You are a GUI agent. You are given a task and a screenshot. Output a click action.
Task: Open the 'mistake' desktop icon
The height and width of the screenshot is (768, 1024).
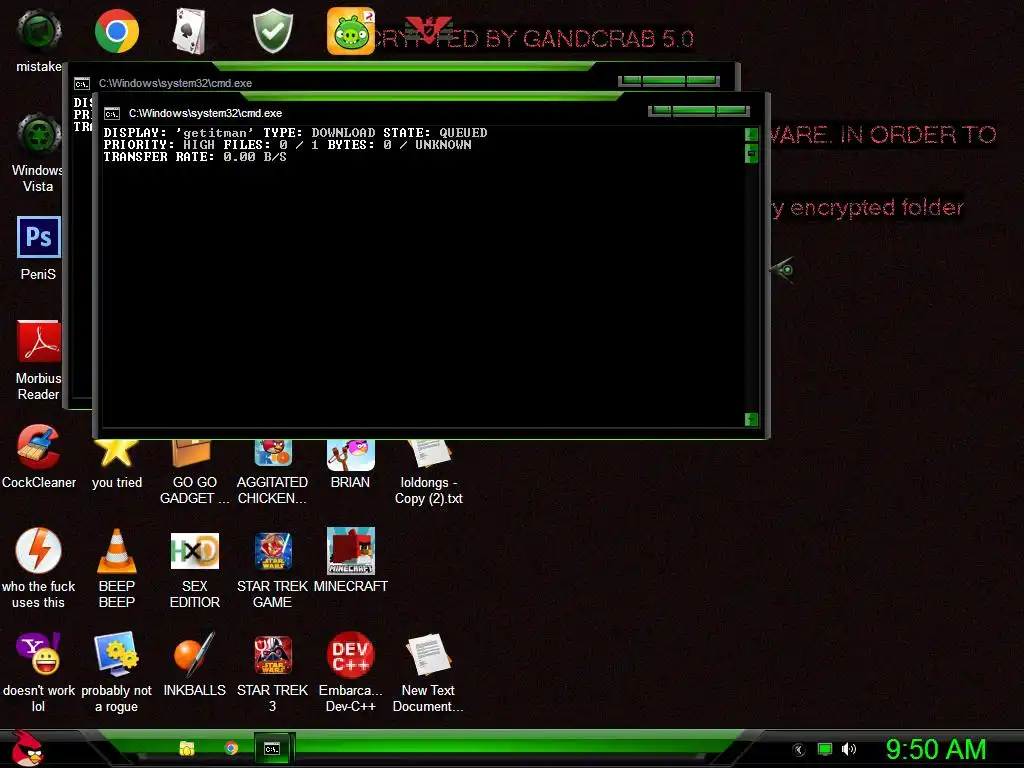click(x=39, y=40)
